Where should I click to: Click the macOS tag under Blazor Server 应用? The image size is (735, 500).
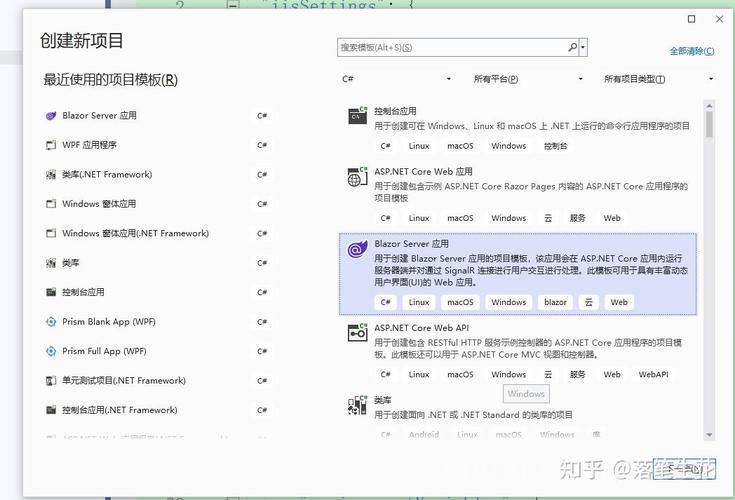tap(460, 302)
